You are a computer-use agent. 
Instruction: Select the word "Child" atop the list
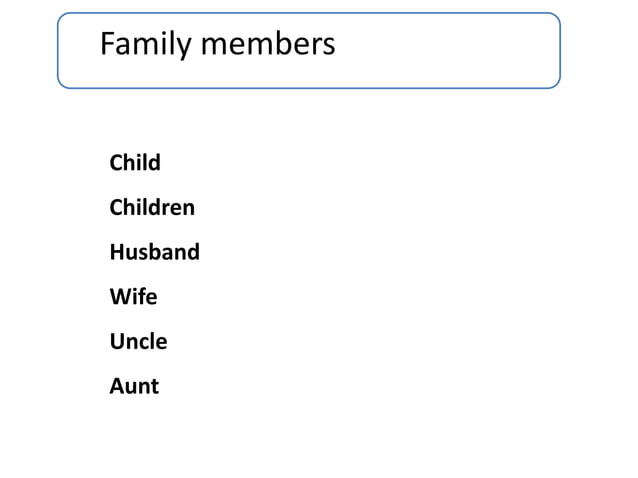click(x=135, y=162)
